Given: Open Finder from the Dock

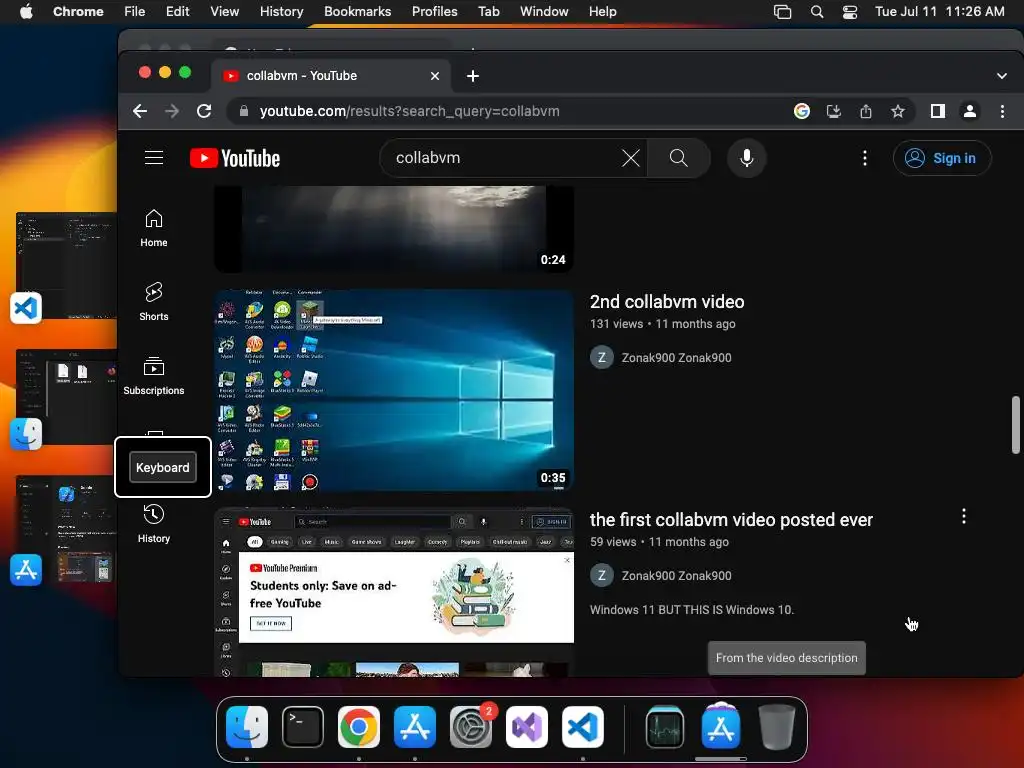Looking at the screenshot, I should pyautogui.click(x=247, y=727).
